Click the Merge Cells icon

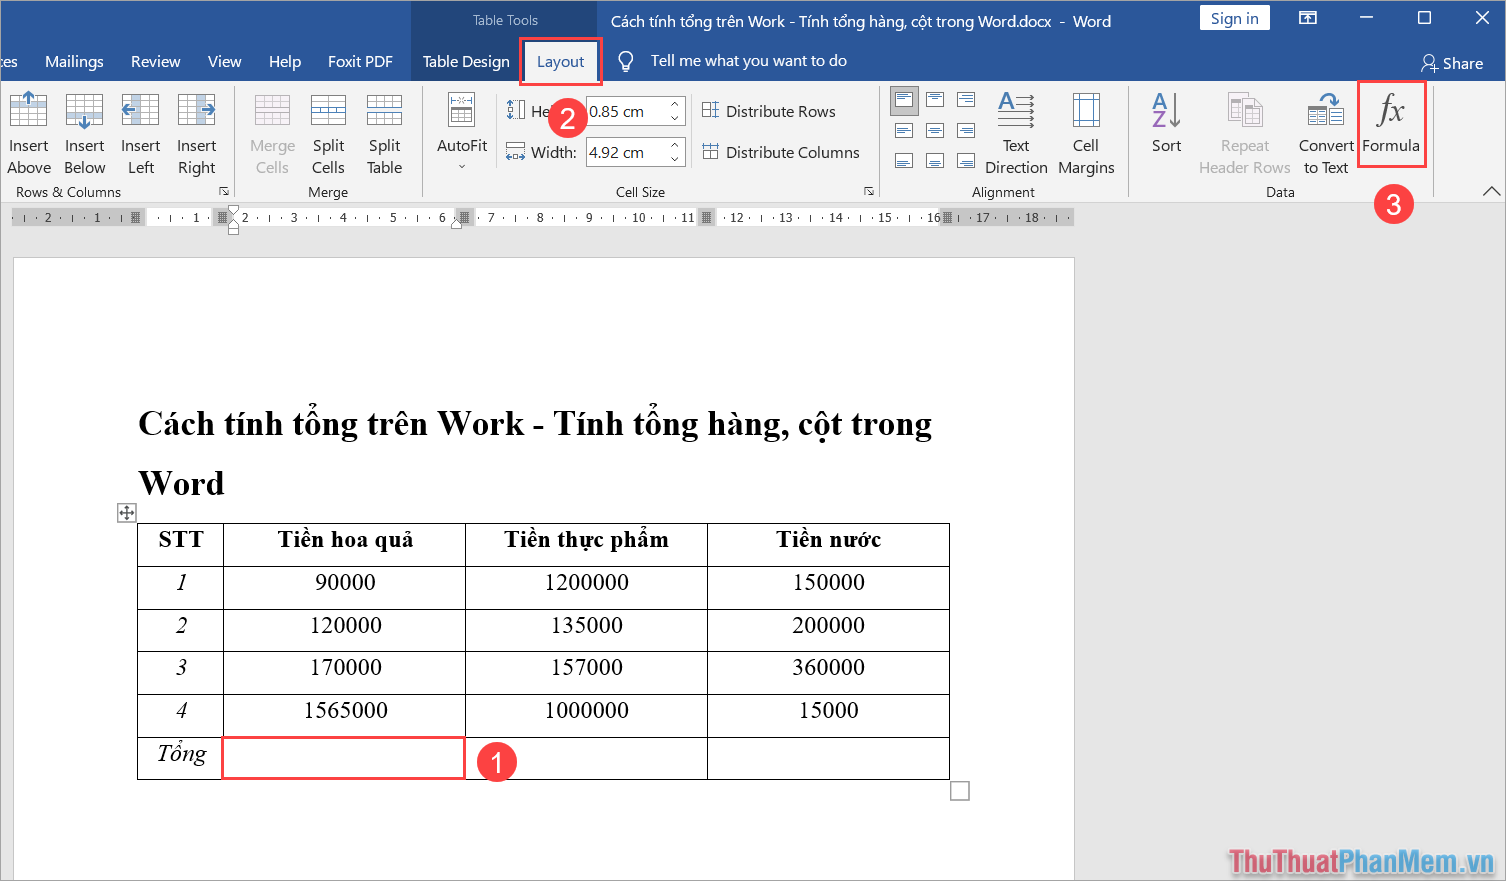click(x=272, y=110)
